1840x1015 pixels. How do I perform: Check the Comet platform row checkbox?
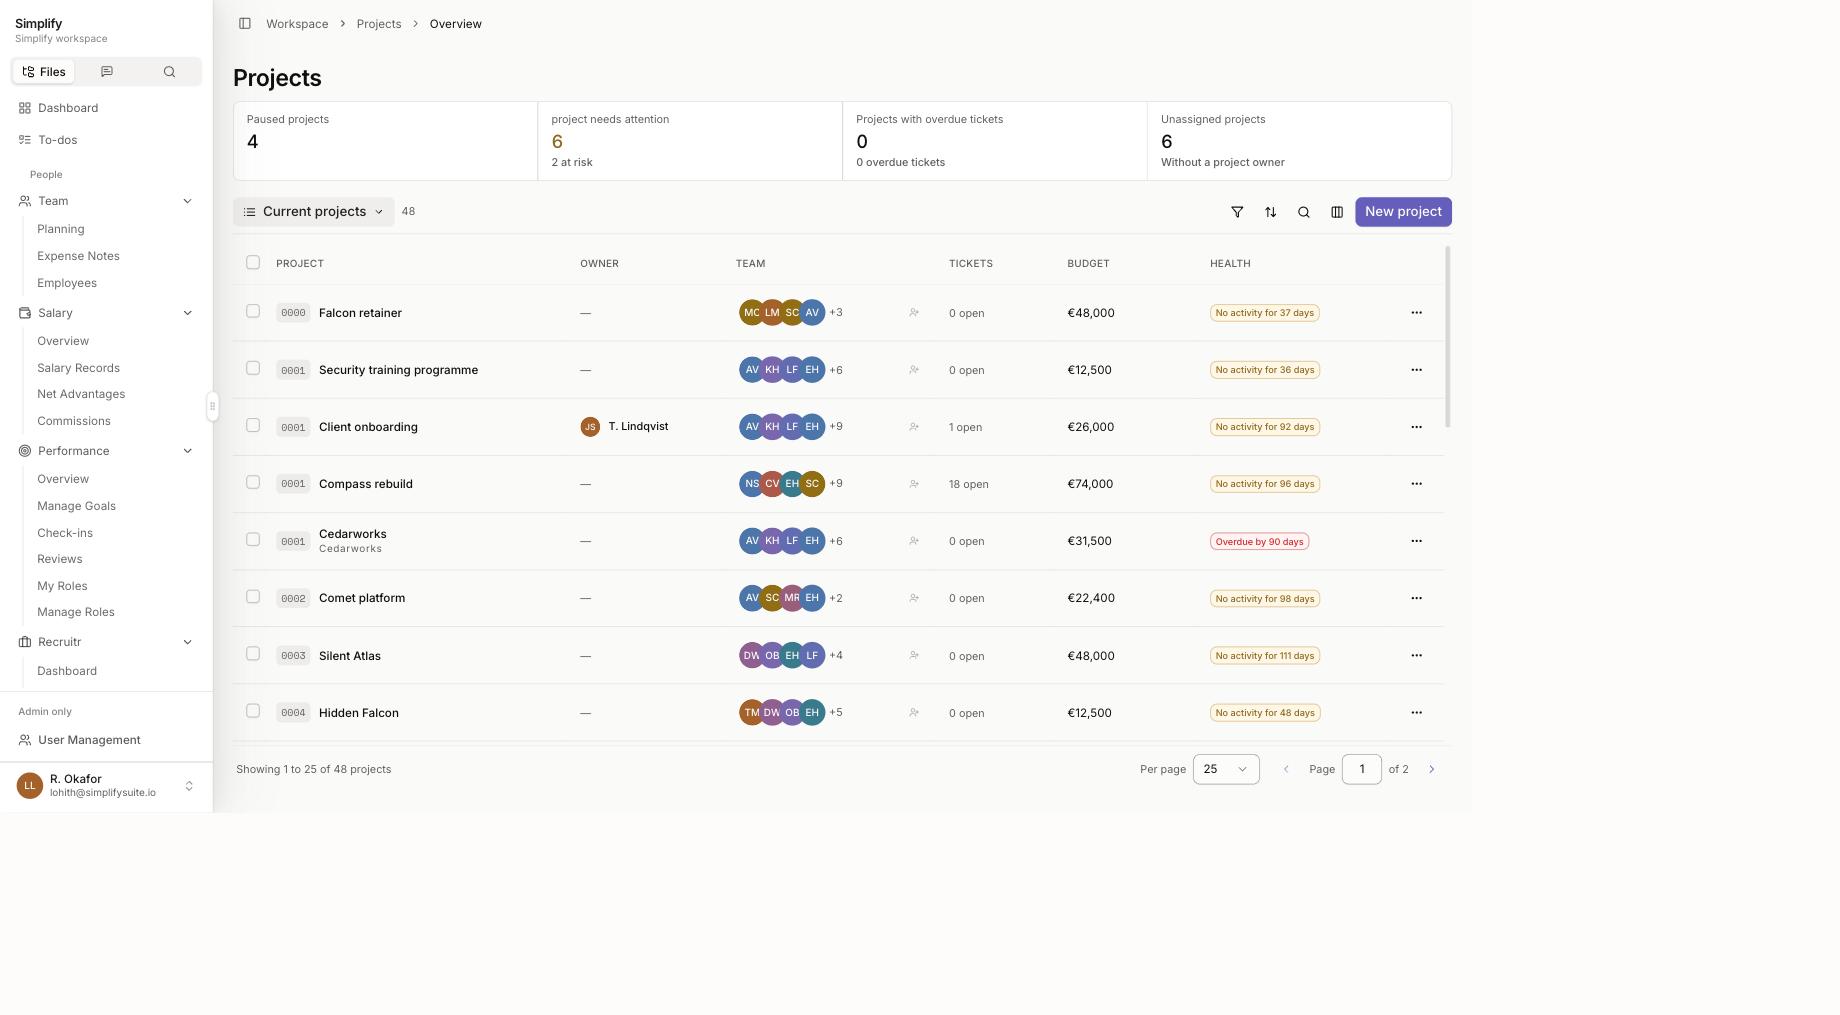click(x=253, y=596)
